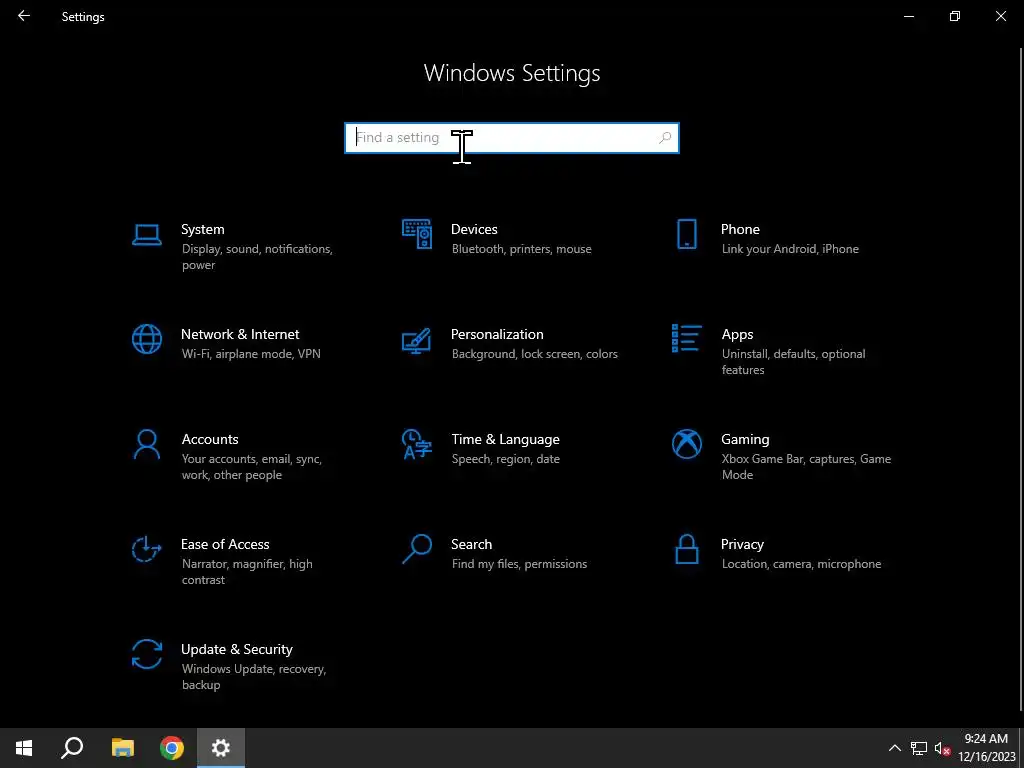Launch File Explorer from taskbar

pyautogui.click(x=122, y=748)
